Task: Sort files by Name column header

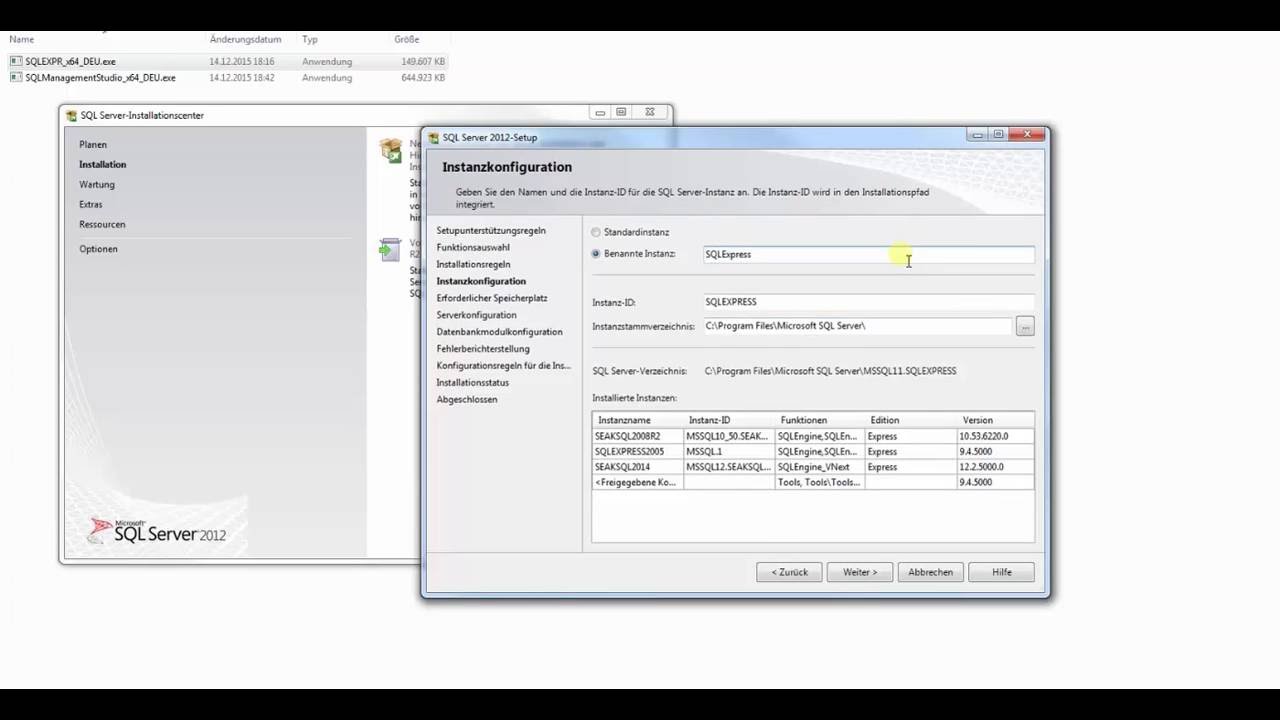Action: point(21,40)
